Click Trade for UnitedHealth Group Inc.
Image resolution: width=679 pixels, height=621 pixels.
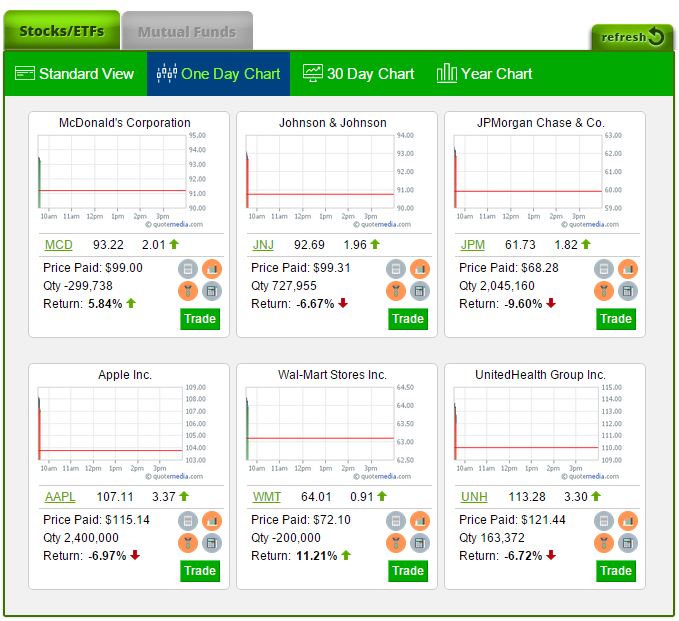coord(616,571)
